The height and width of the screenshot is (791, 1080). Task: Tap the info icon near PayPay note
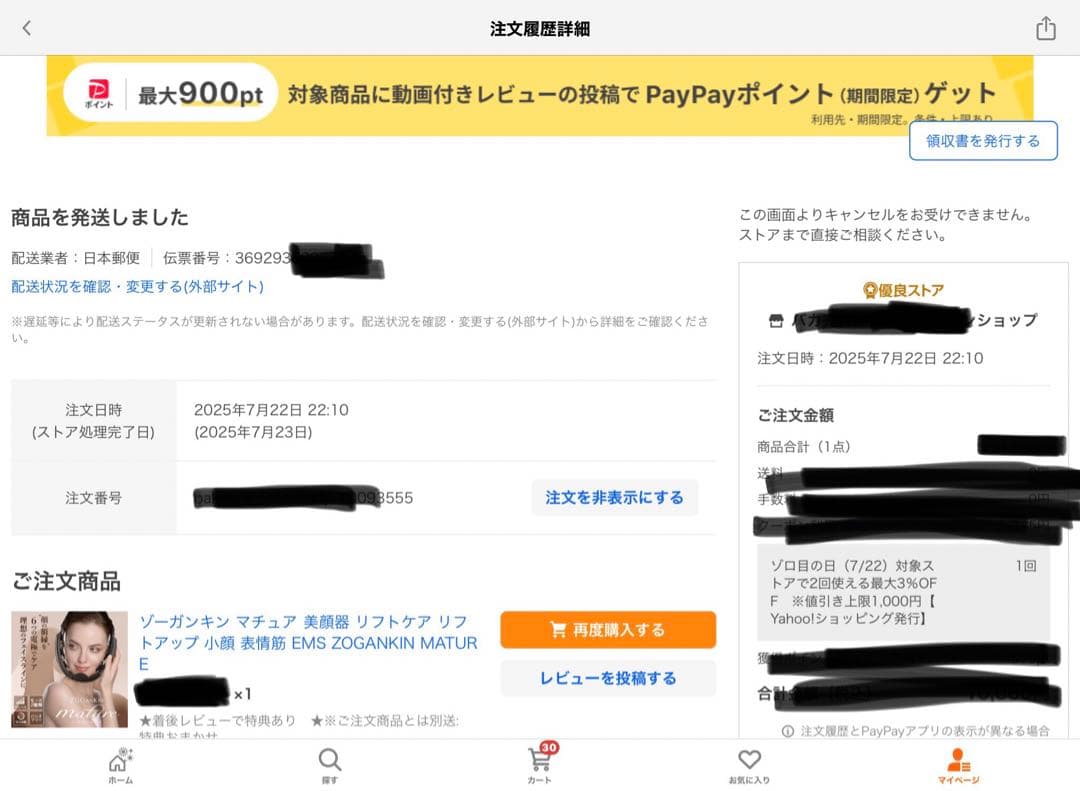click(787, 731)
